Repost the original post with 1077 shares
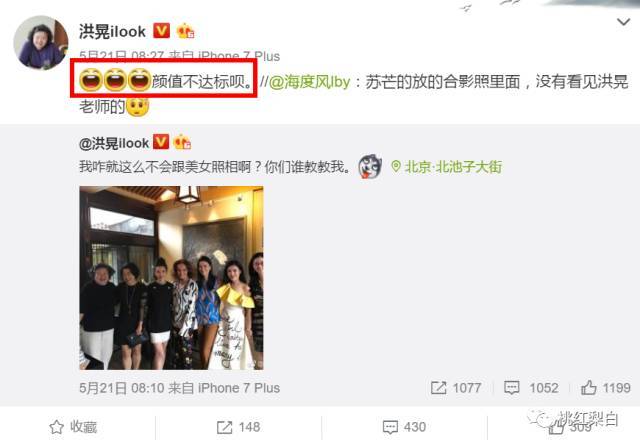The height and width of the screenshot is (447, 640). tap(456, 387)
